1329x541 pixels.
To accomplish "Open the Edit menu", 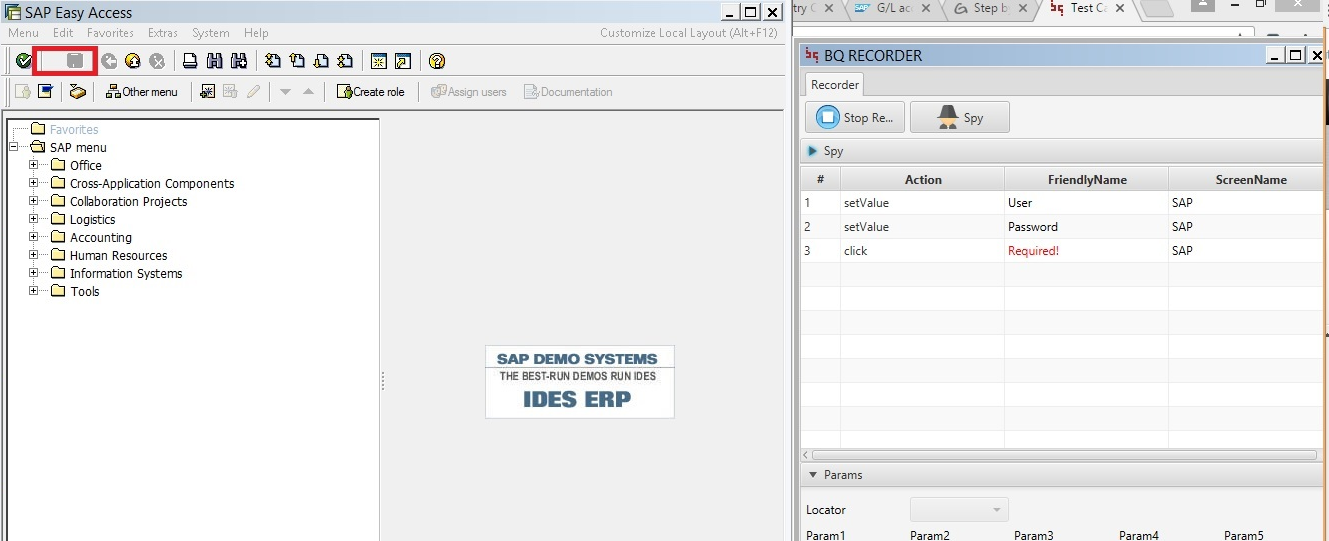I will (63, 33).
